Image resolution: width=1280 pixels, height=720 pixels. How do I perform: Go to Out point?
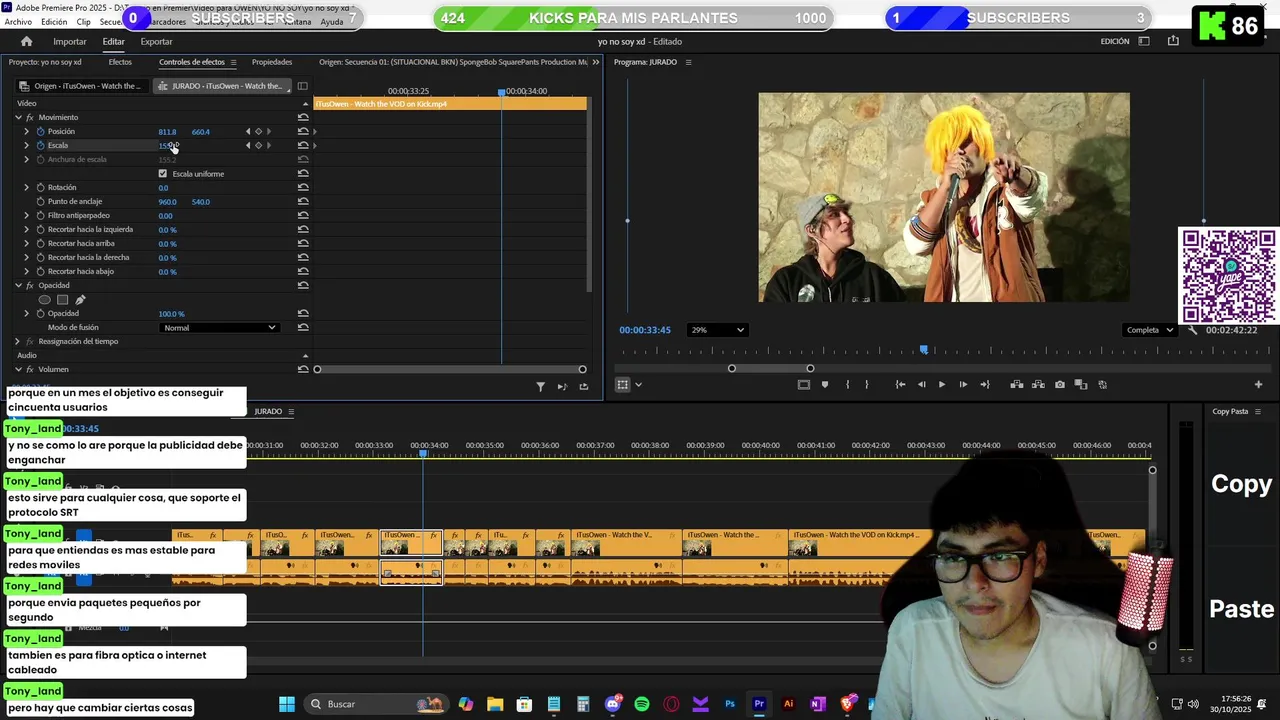point(985,384)
